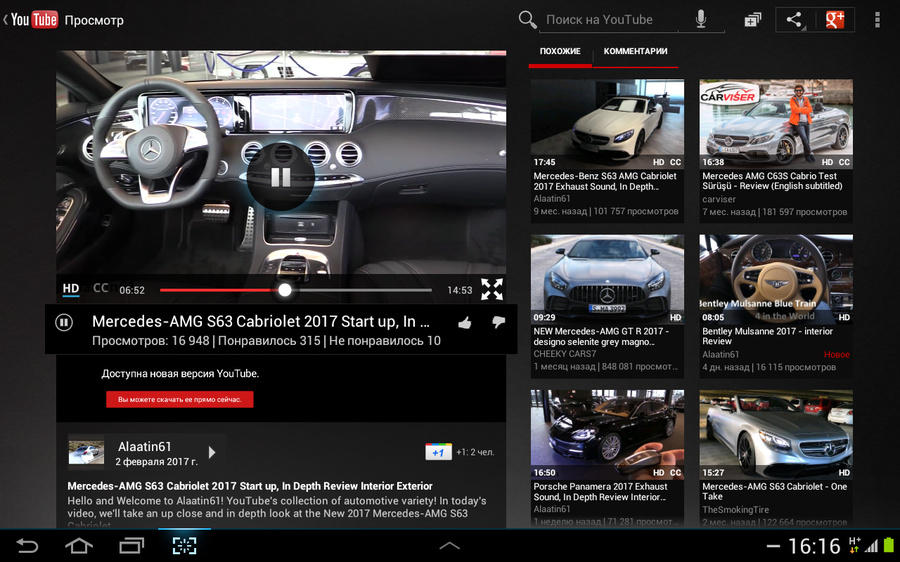The height and width of the screenshot is (562, 900).
Task: Tap the YouTube logo back button
Action: (30, 20)
